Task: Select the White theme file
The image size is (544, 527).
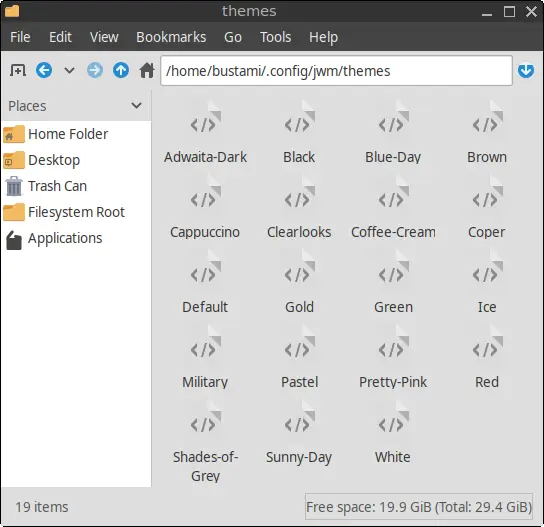Action: (x=393, y=433)
